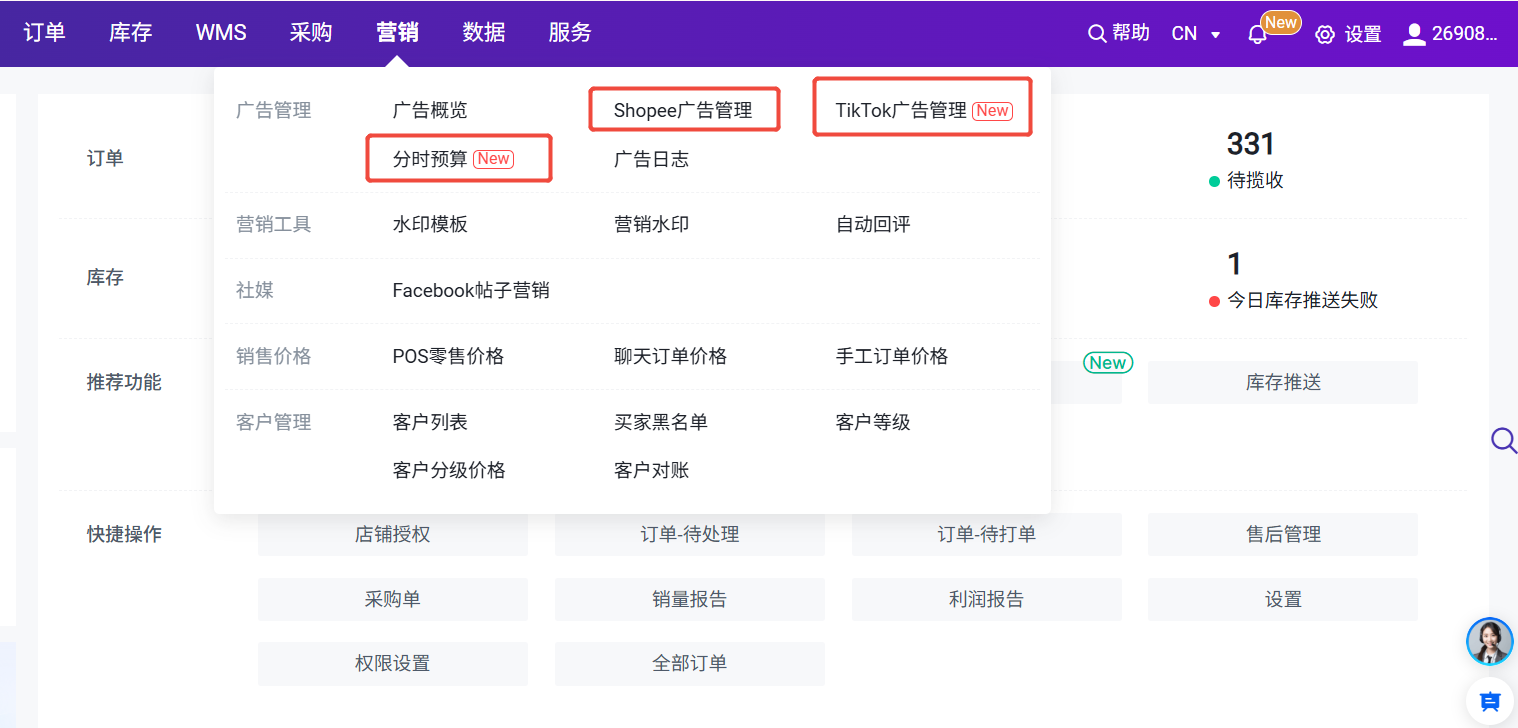This screenshot has width=1518, height=728.
Task: Click the 售后管理 quick action button
Action: click(x=1283, y=535)
